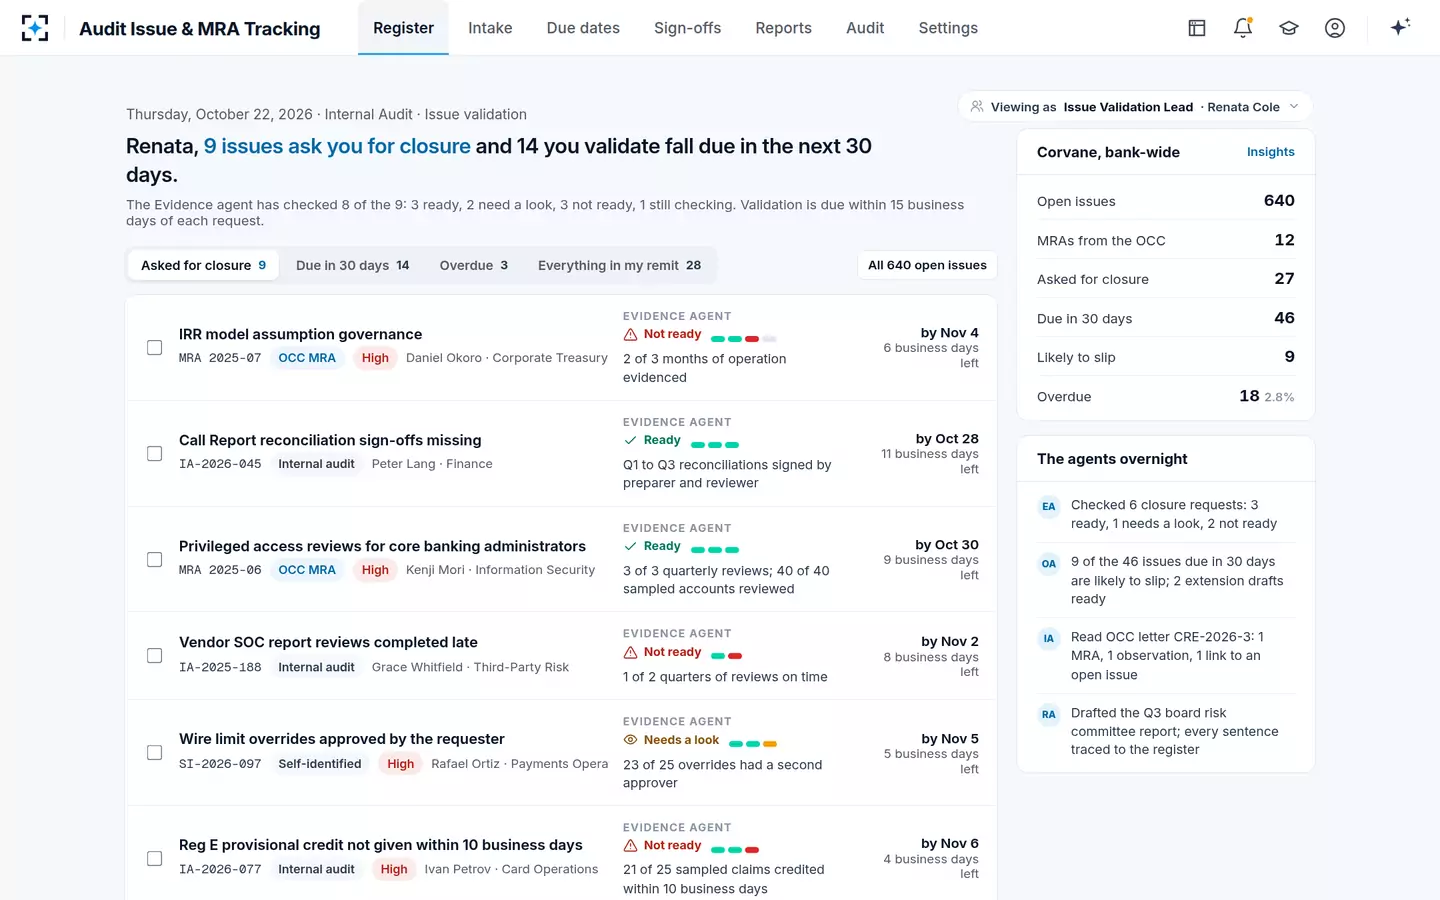Switch to the Intake tab

point(490,28)
